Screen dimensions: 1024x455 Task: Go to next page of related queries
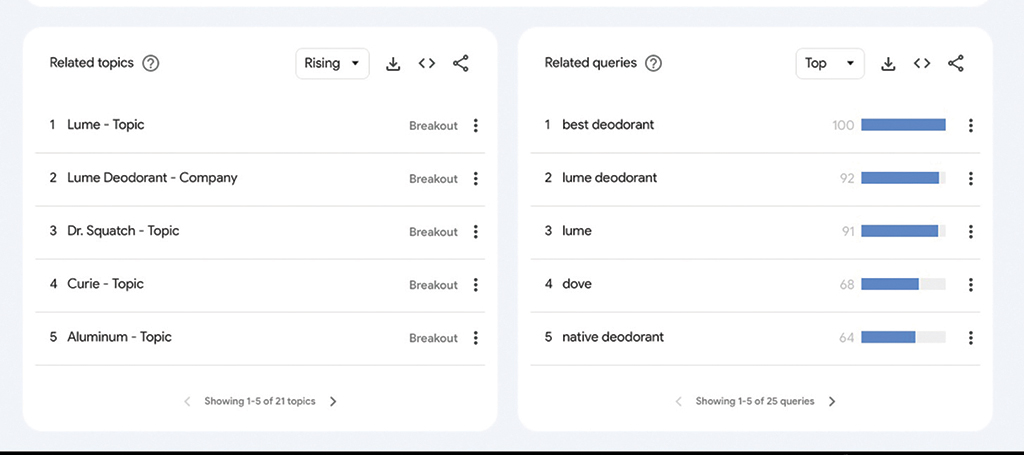click(832, 402)
